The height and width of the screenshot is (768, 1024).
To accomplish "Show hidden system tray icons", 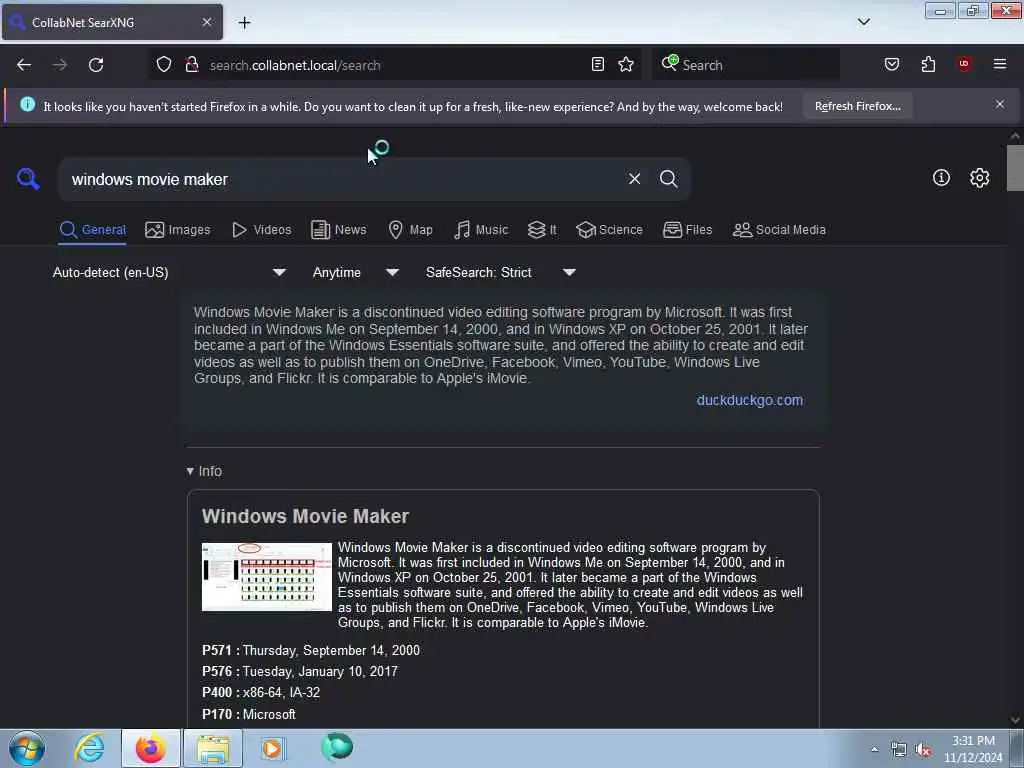I will [x=874, y=750].
